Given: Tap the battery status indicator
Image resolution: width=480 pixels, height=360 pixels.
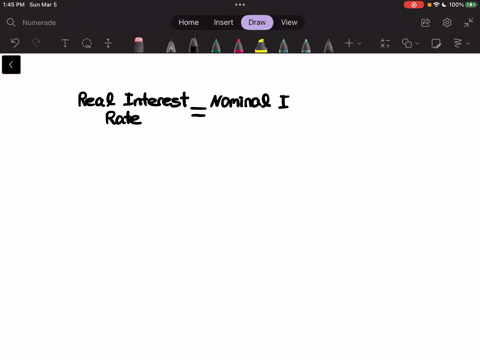Looking at the screenshot, I should coord(471,5).
